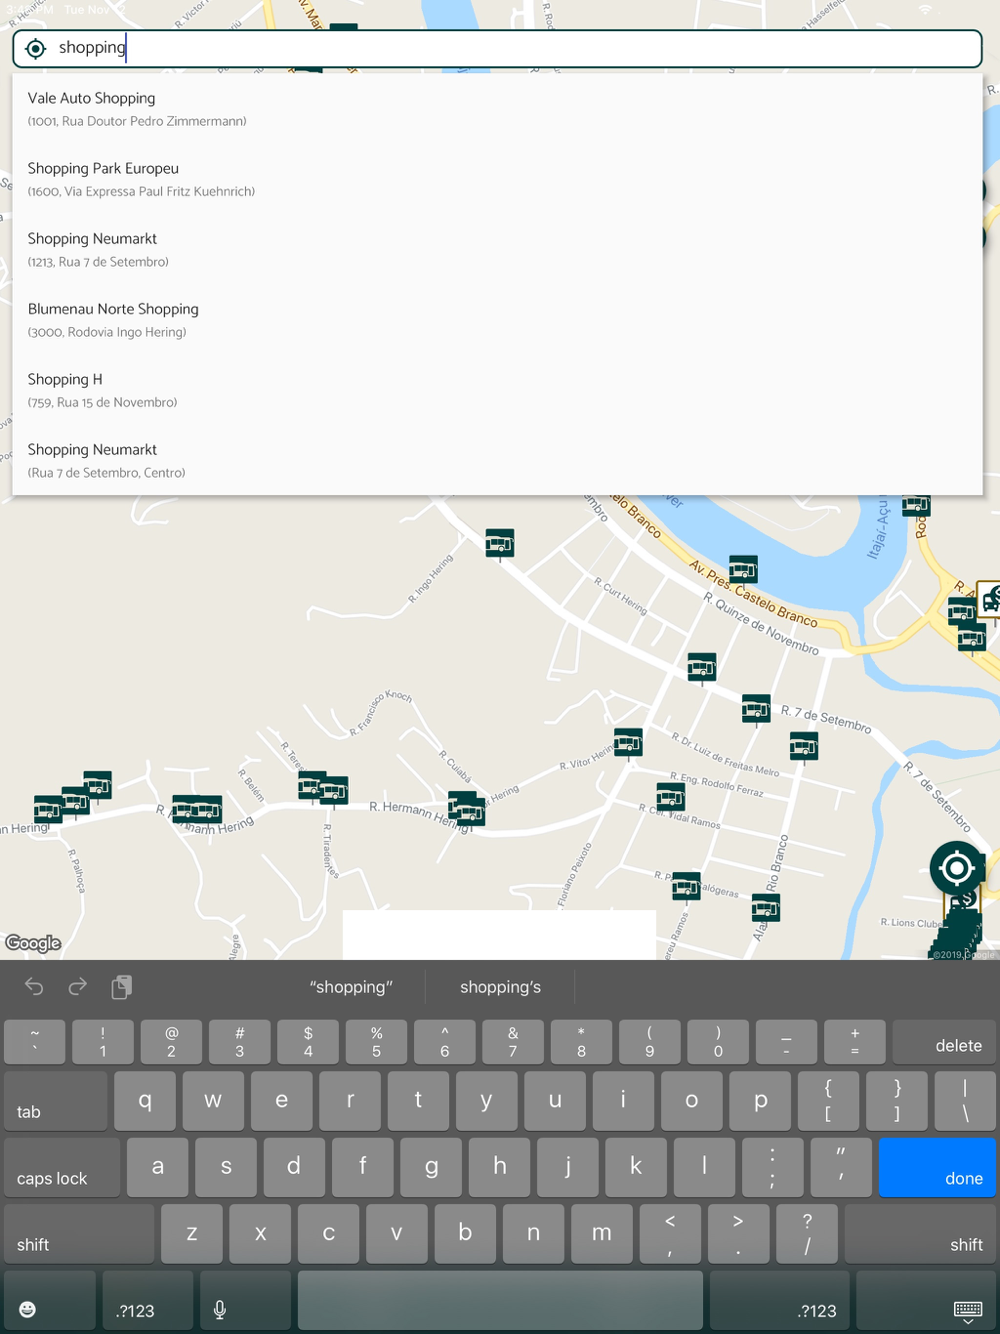Screen dimensions: 1000x1334
Task: Tap the blue done key
Action: tap(937, 1167)
